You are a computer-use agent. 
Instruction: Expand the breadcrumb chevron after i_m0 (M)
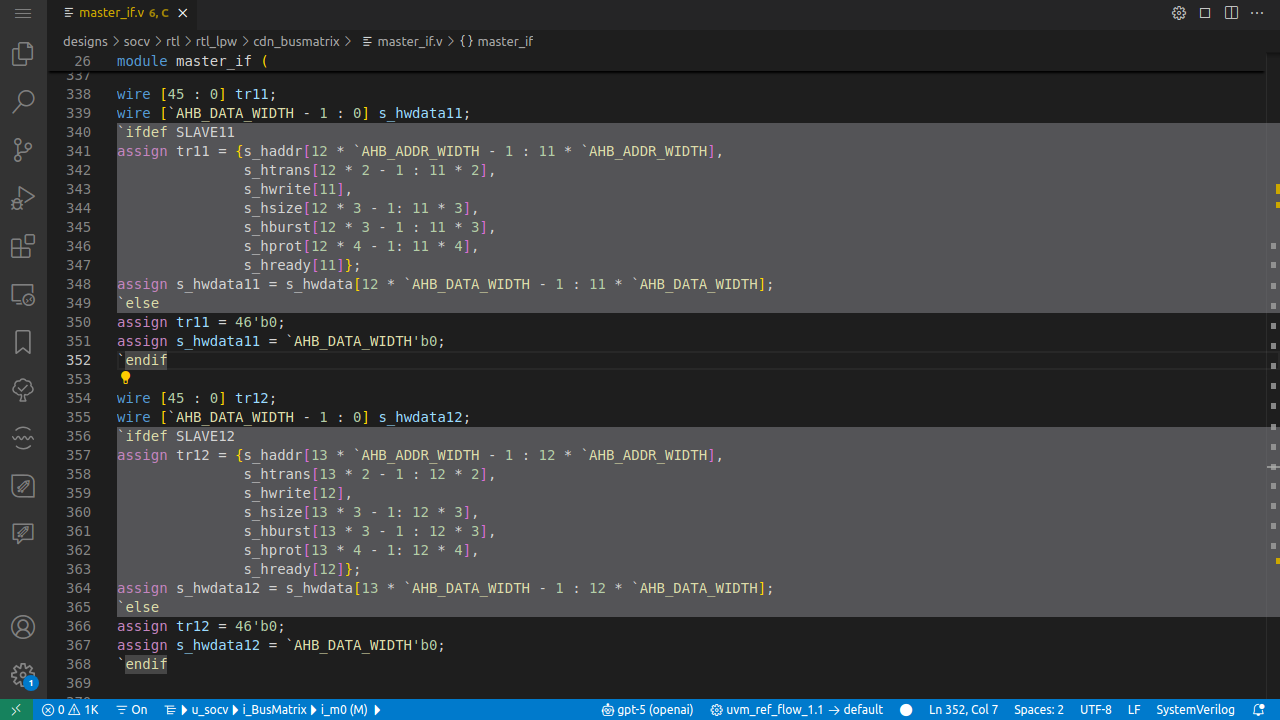pos(377,709)
